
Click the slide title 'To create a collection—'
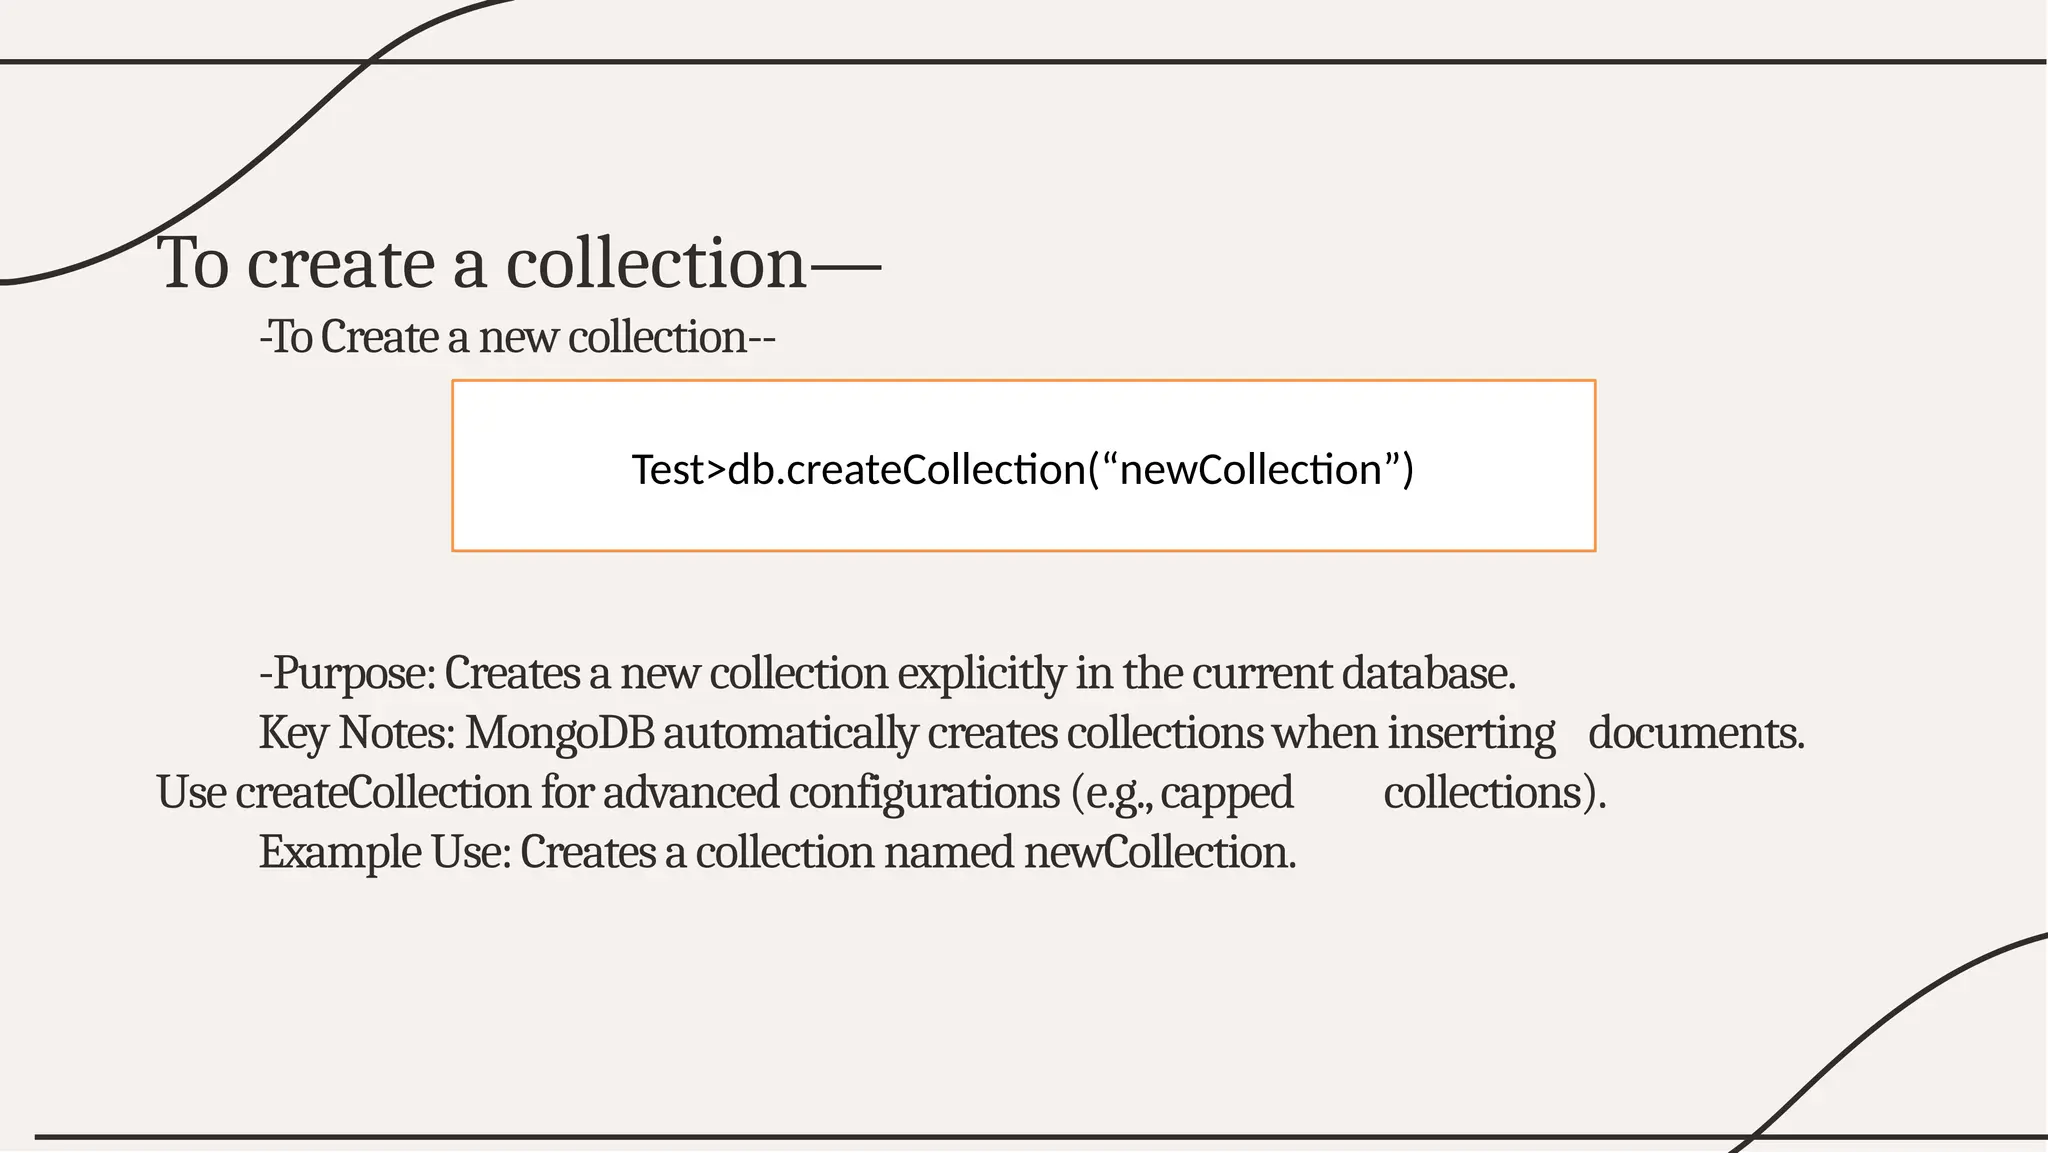tap(519, 263)
